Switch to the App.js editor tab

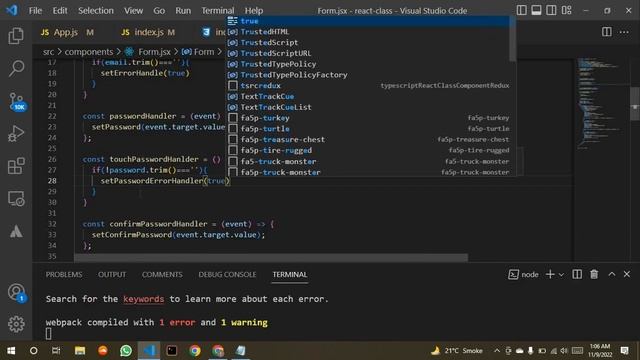pyautogui.click(x=67, y=32)
